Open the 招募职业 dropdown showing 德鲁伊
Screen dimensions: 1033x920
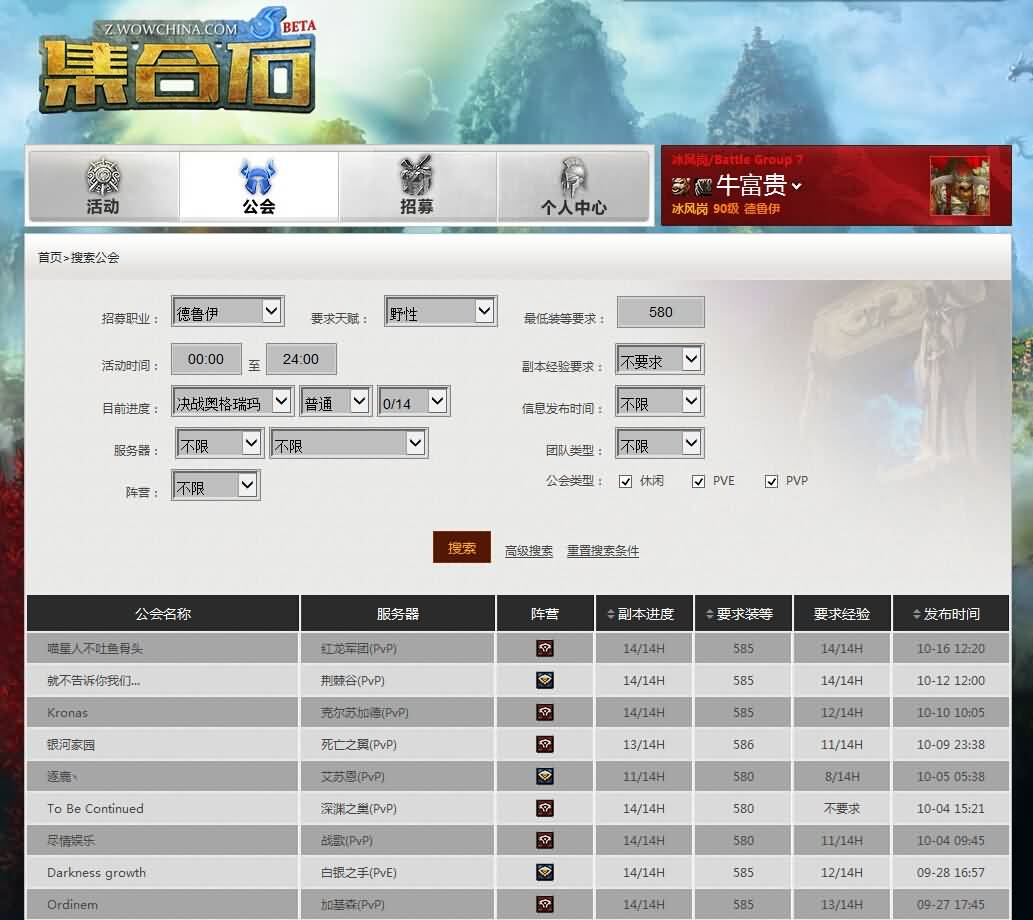pyautogui.click(x=228, y=312)
